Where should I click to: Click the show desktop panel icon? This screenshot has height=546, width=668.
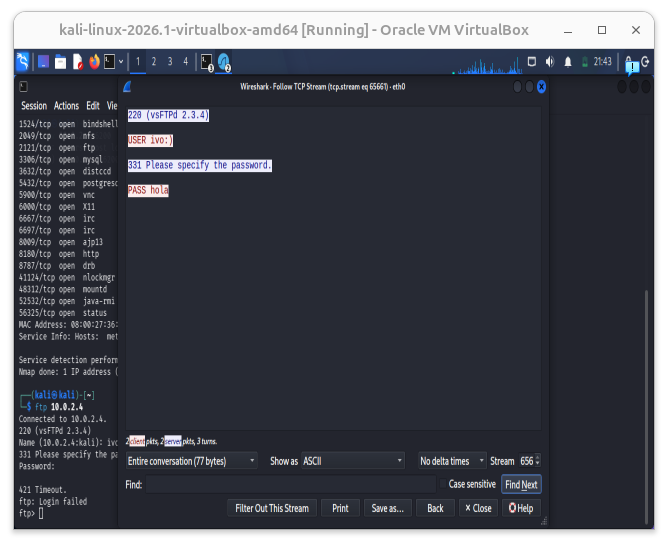(x=43, y=62)
